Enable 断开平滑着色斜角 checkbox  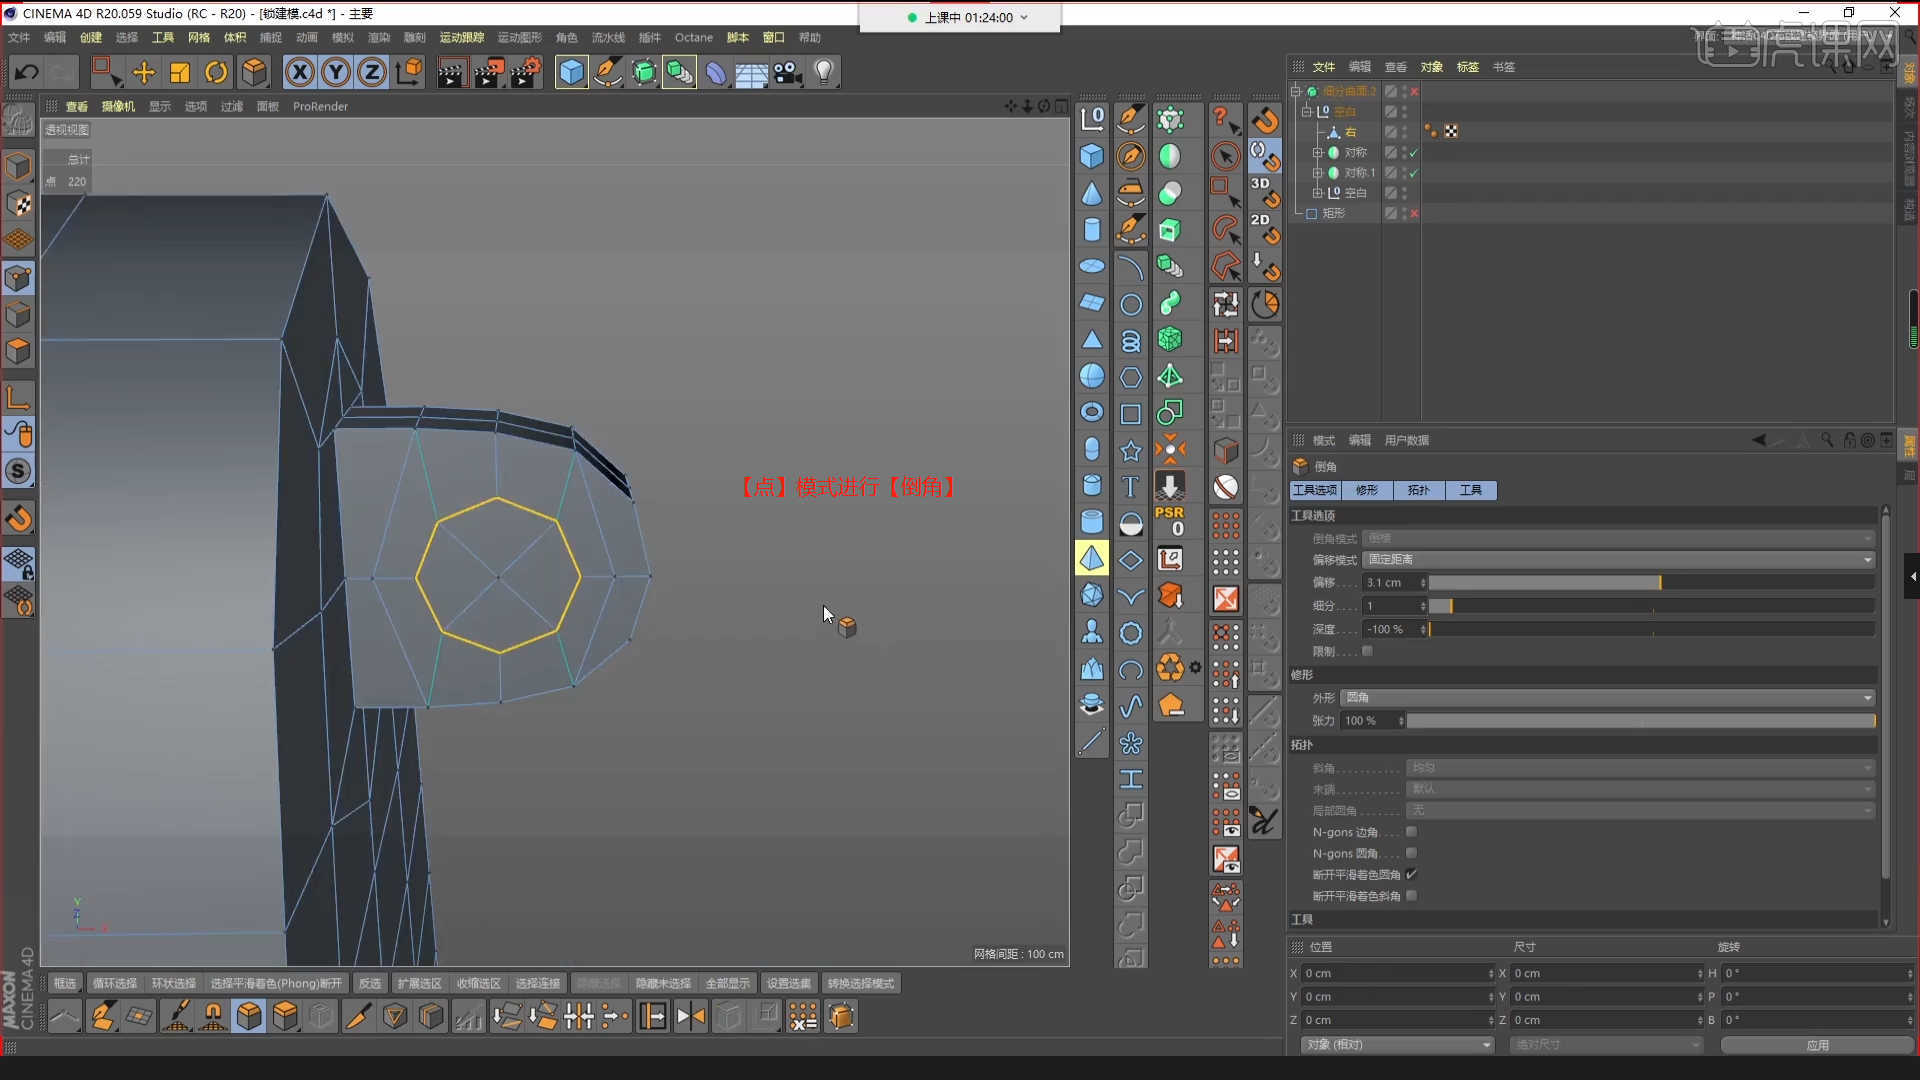1411,896
